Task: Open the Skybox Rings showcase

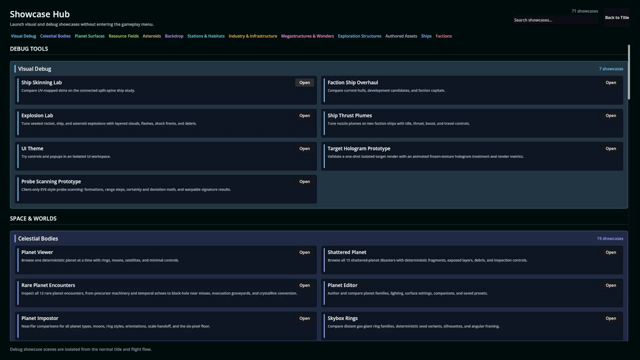Action: click(611, 318)
